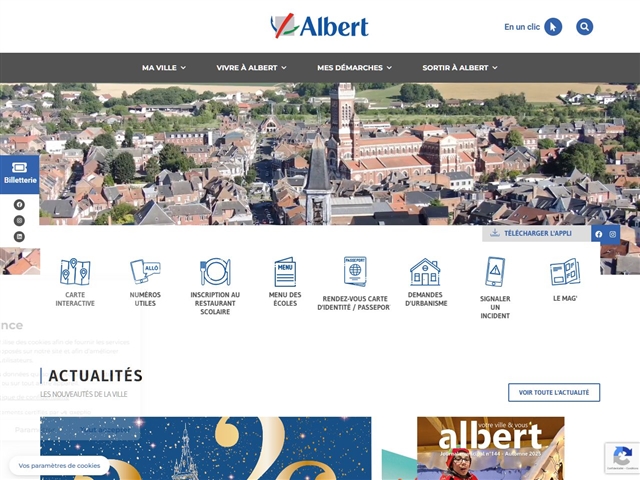640x480 pixels.
Task: Click Instagram icon beside Télécharger l'appli
Action: pos(613,234)
